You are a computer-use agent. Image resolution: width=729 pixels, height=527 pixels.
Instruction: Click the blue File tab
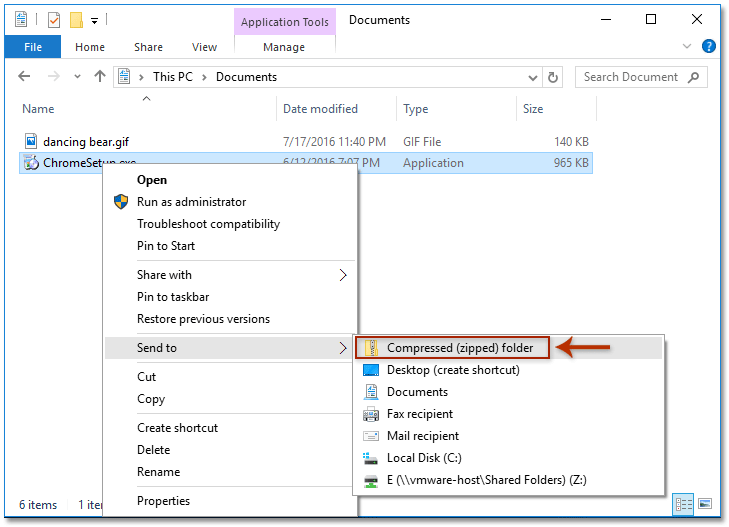(x=33, y=47)
